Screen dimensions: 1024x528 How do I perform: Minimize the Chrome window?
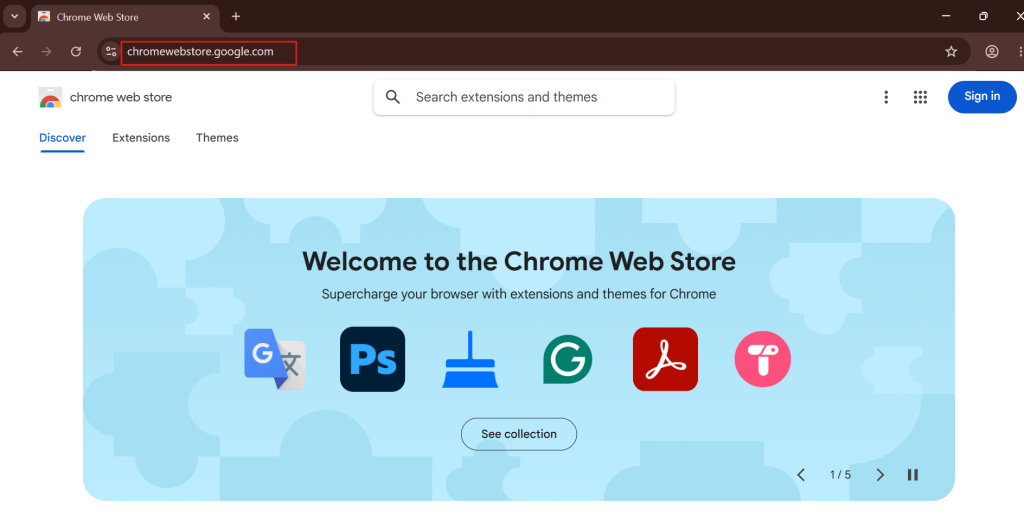pyautogui.click(x=946, y=16)
